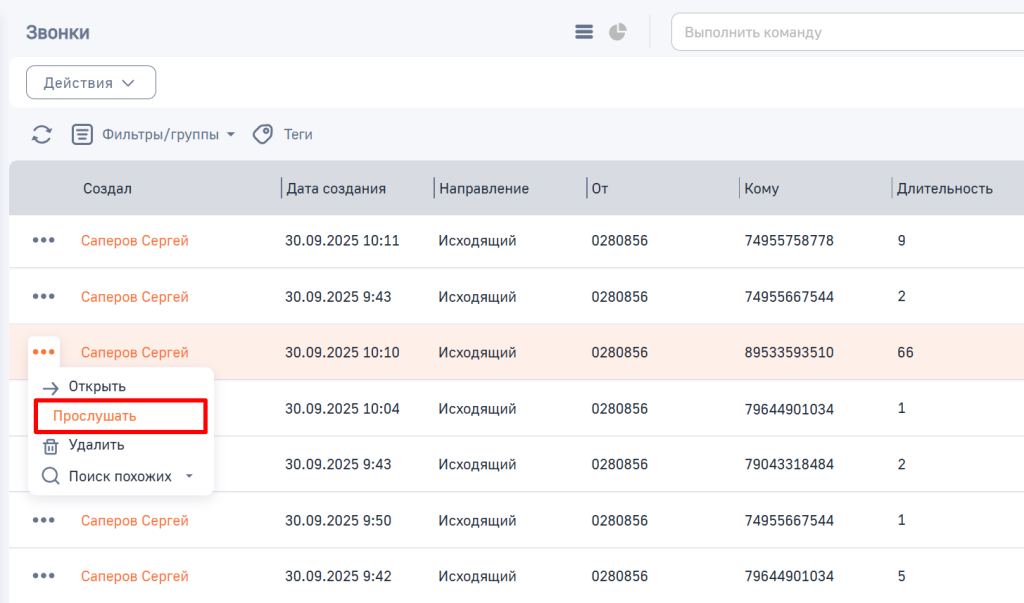Open Саперов Сергей link in first row
The height and width of the screenshot is (603, 1024).
click(134, 241)
